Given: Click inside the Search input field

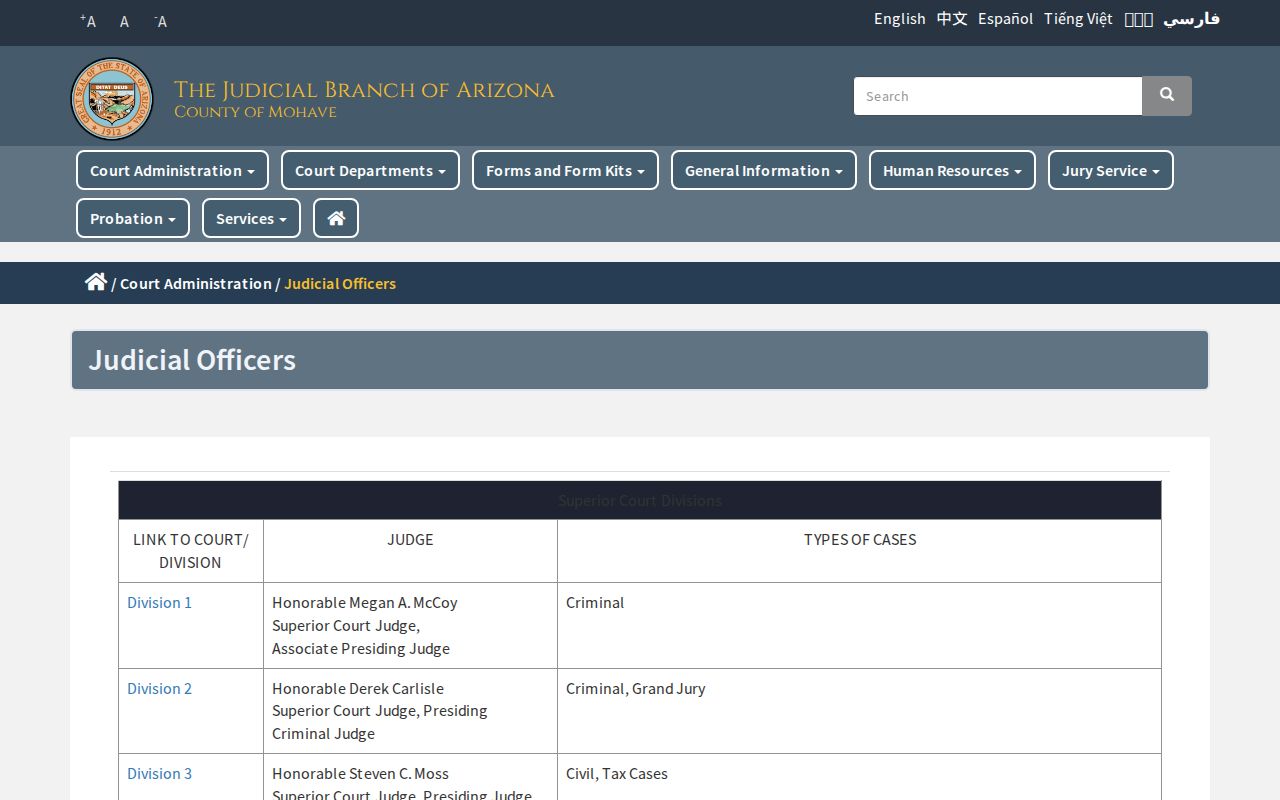Looking at the screenshot, I should click(x=998, y=96).
